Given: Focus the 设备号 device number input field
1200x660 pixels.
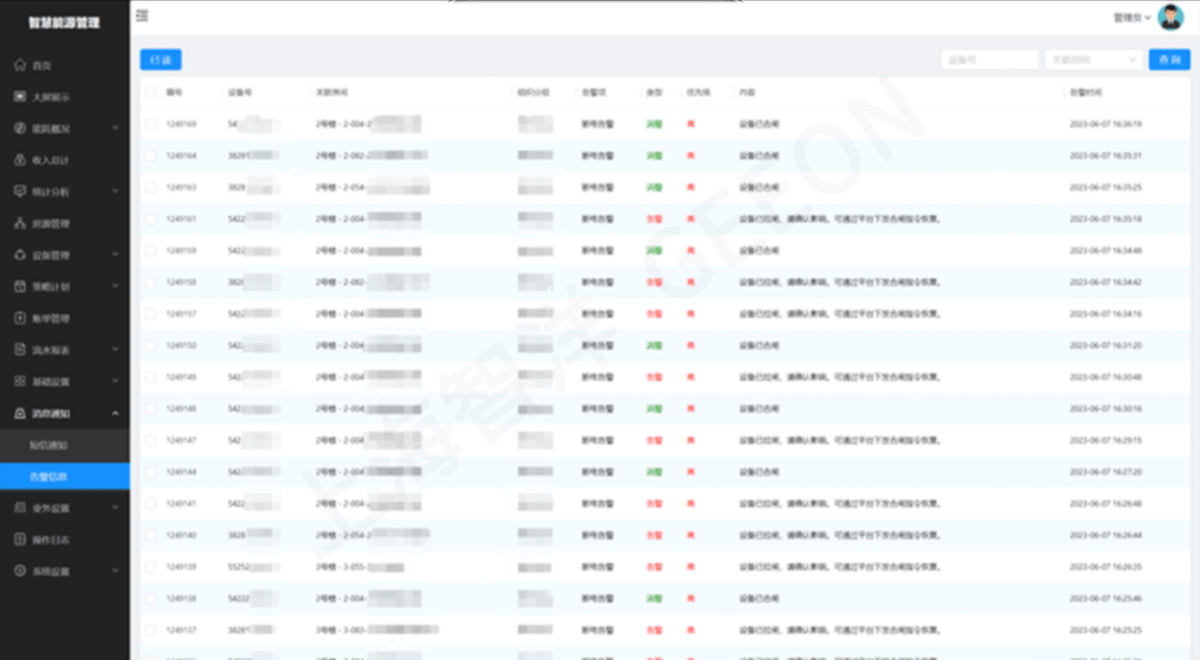Looking at the screenshot, I should point(989,60).
